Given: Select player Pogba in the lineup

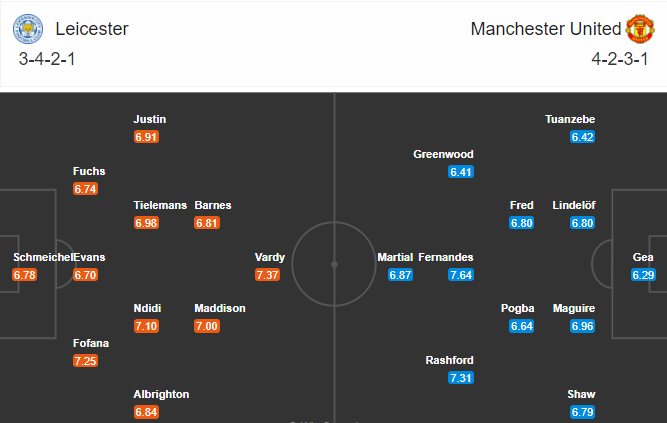Looking at the screenshot, I should click(517, 308).
